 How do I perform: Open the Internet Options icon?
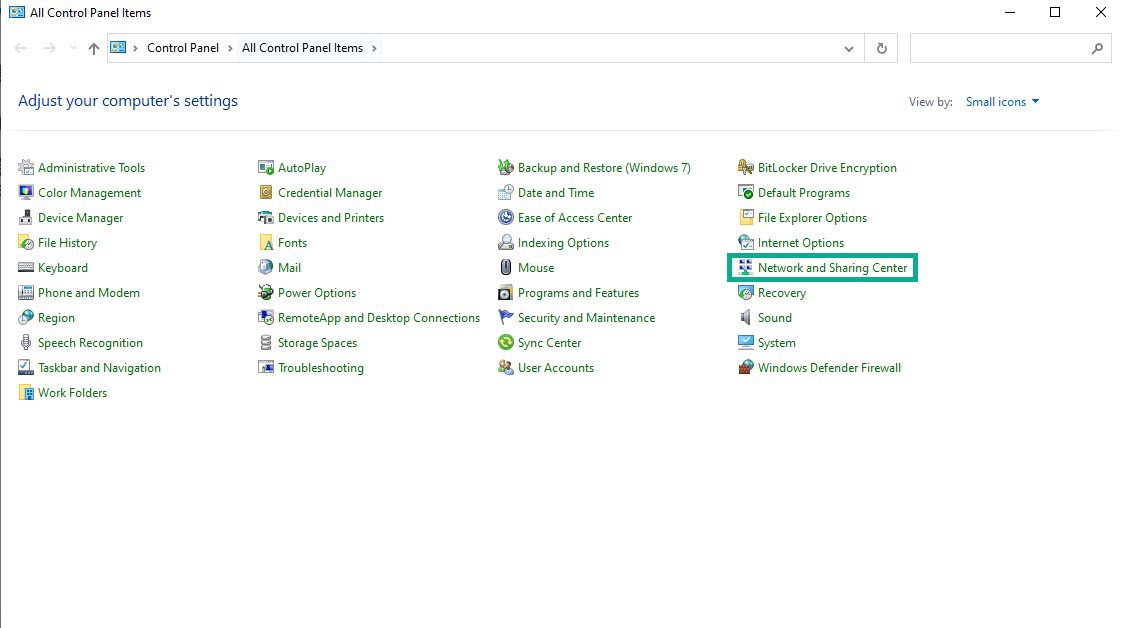[746, 242]
